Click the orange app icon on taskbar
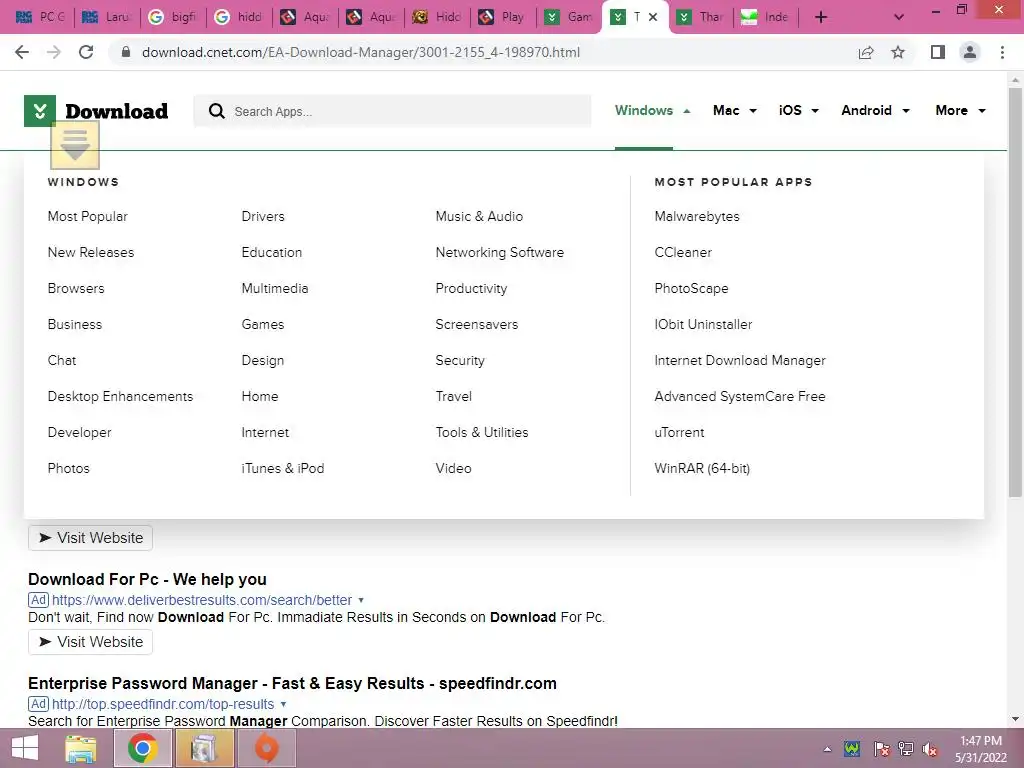Image resolution: width=1024 pixels, height=768 pixels. click(x=266, y=748)
